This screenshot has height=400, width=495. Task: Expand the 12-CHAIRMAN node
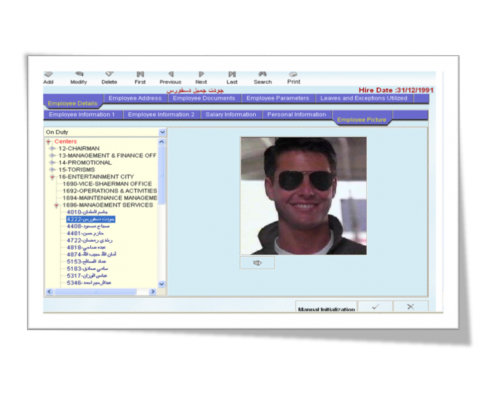[52, 148]
